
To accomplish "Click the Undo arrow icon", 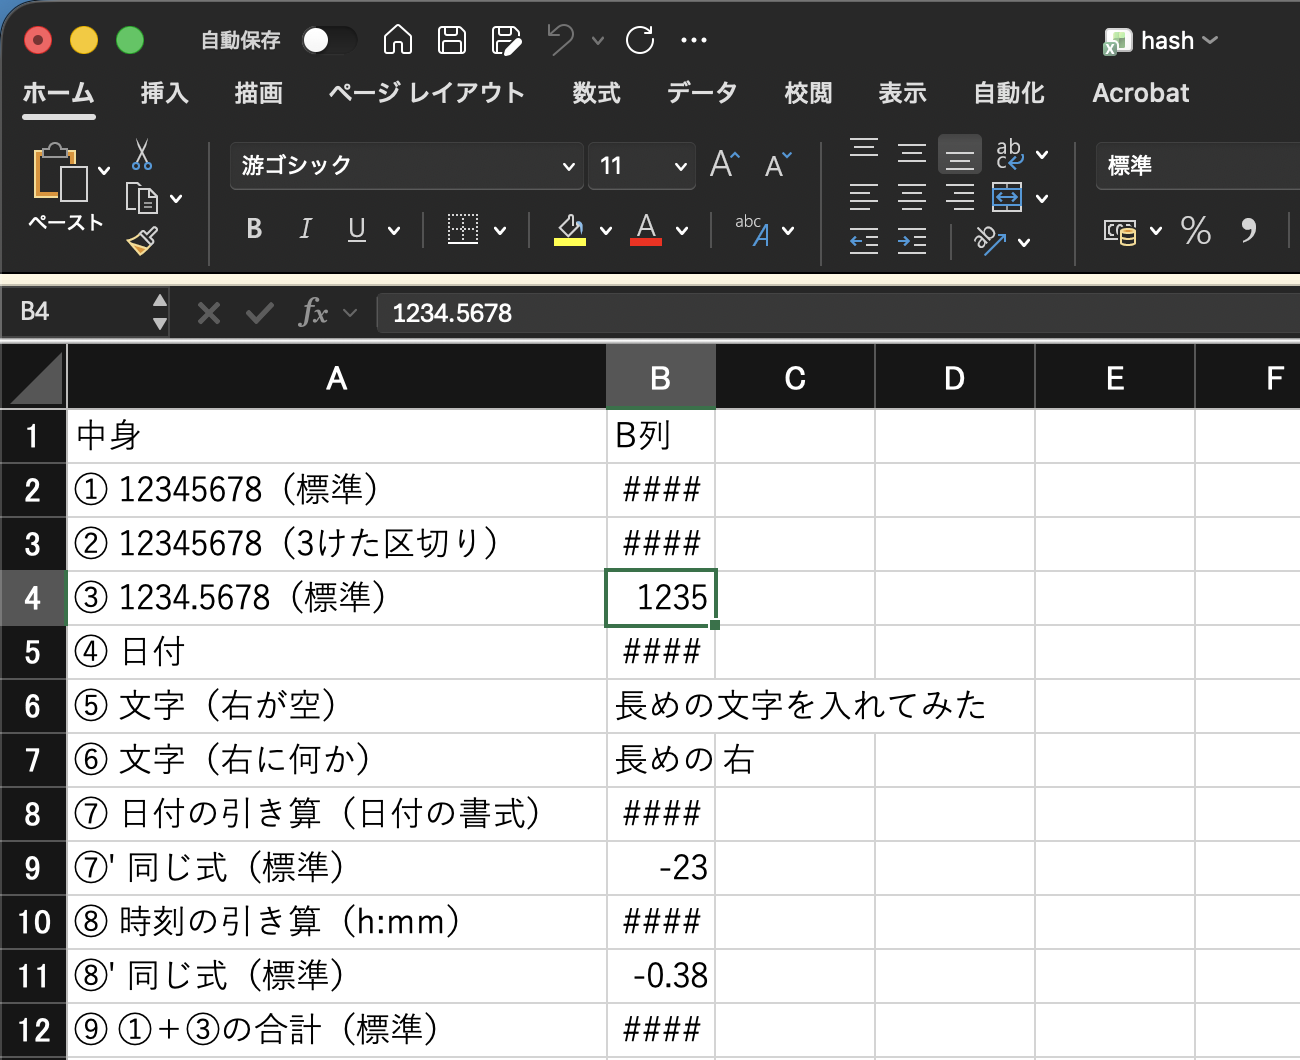I will click(x=561, y=40).
